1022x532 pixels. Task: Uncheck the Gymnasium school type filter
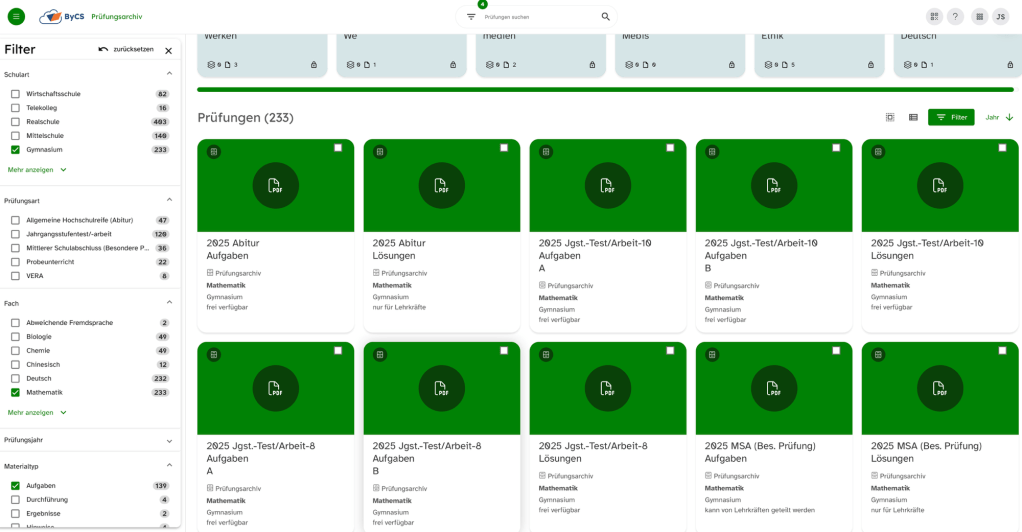tap(15, 149)
